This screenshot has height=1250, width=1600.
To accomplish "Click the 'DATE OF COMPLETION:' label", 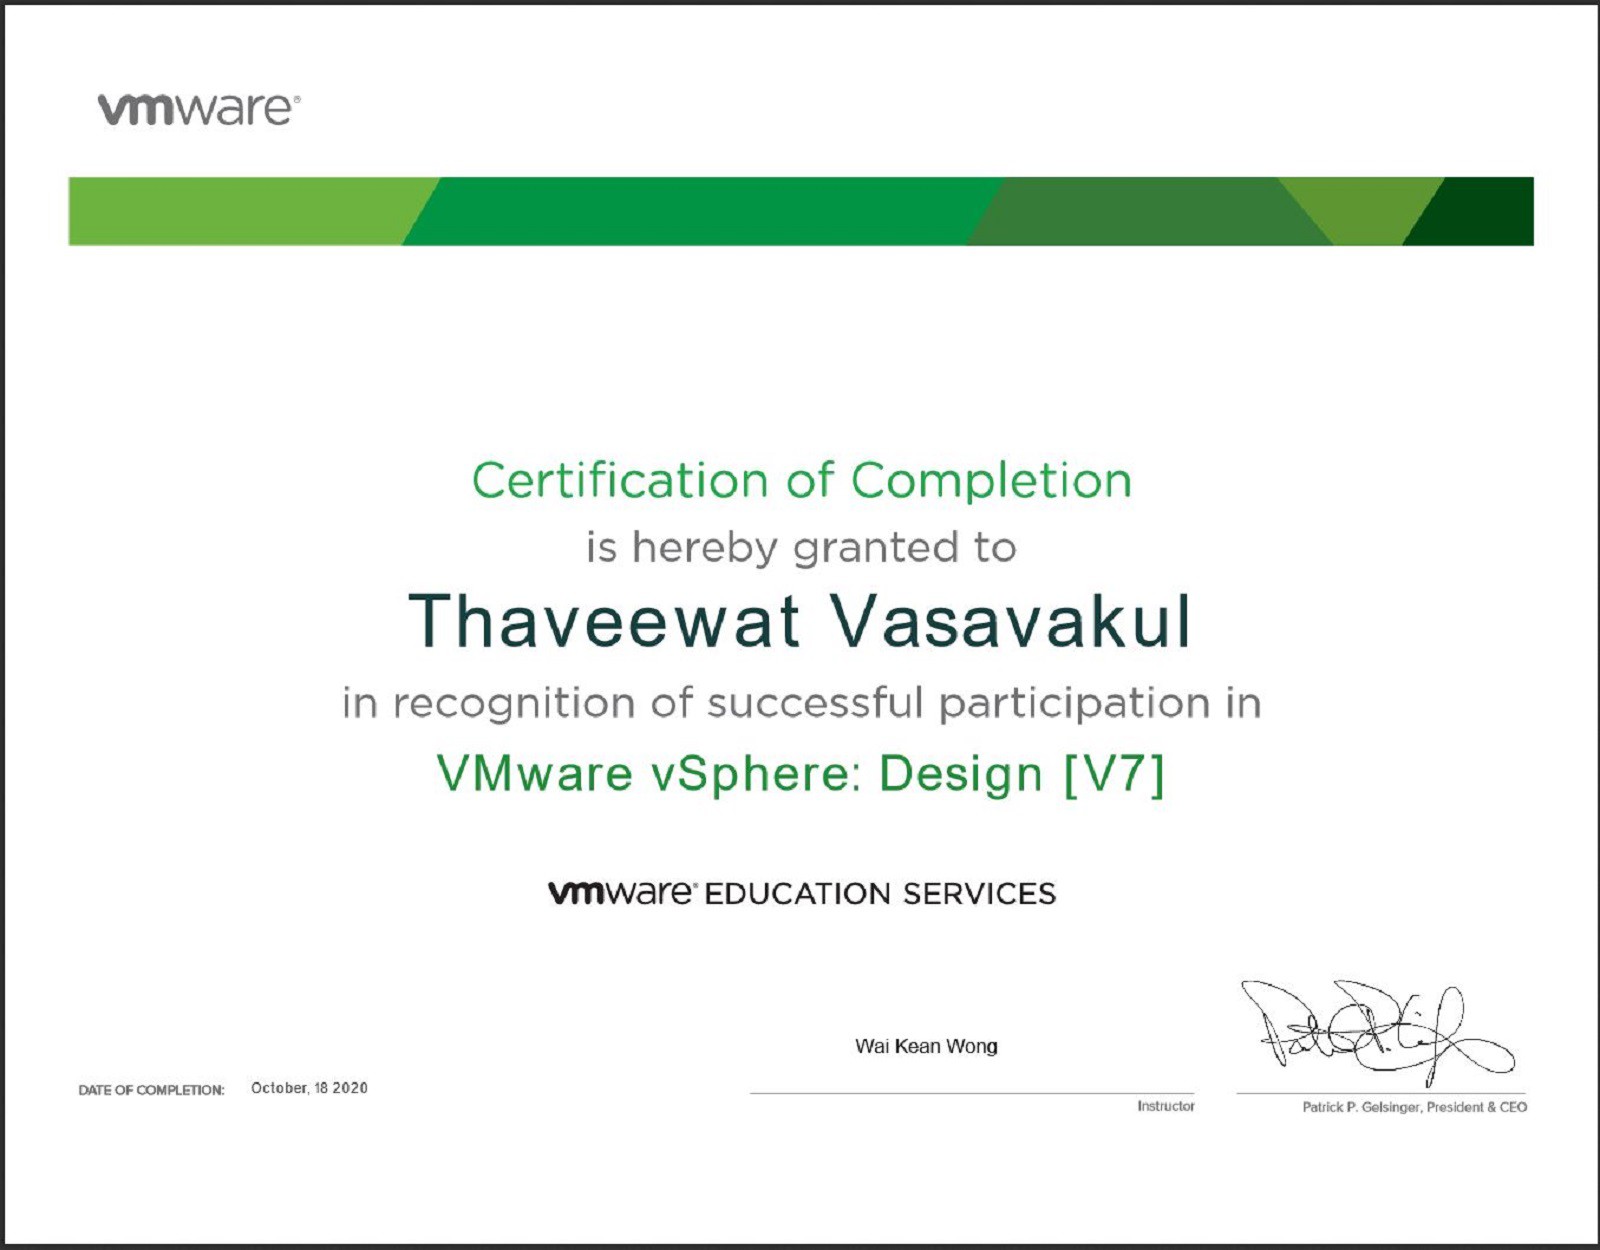I will click(x=151, y=1090).
